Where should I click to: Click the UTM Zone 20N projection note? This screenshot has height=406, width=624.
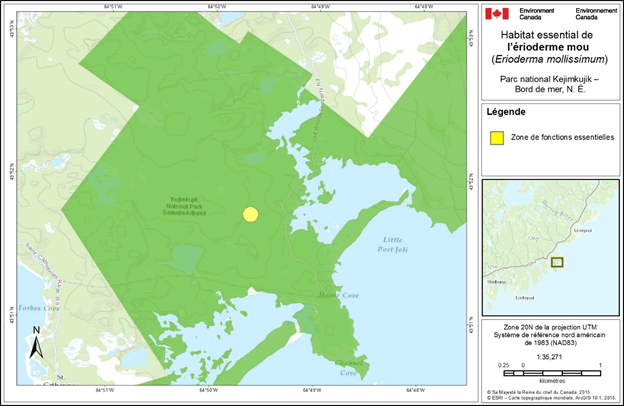[x=547, y=334]
